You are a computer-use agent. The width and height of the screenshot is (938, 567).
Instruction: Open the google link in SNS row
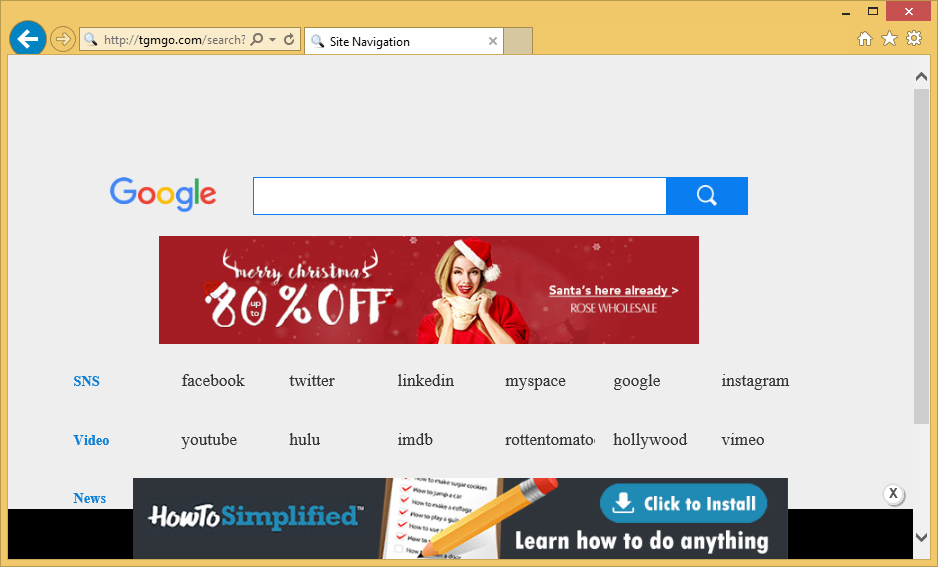[636, 382]
